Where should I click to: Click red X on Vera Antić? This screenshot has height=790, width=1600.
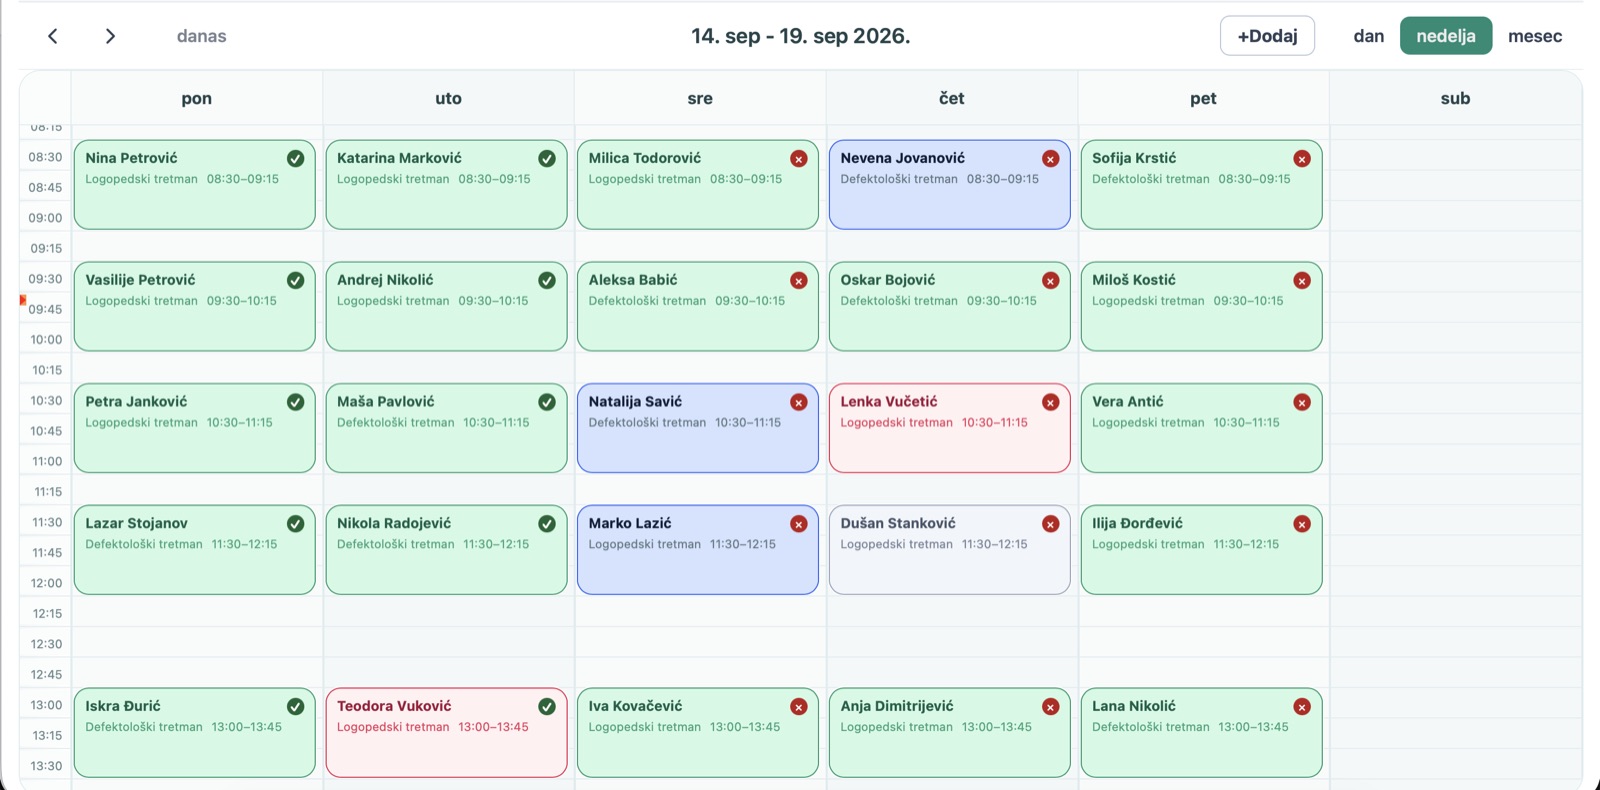[1302, 402]
